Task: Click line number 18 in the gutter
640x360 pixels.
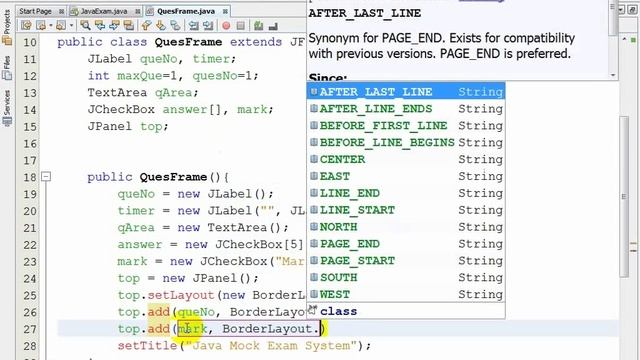Action: tap(30, 177)
